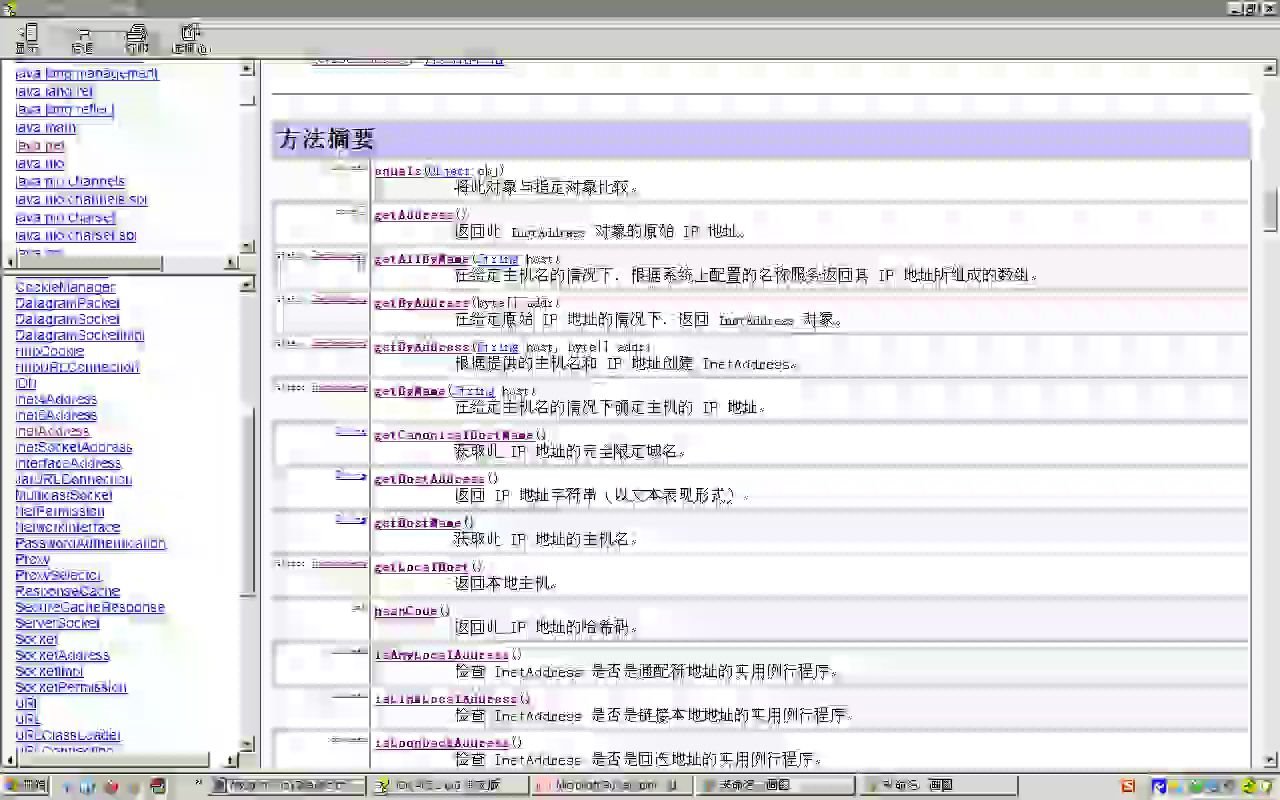Image resolution: width=1280 pixels, height=800 pixels.
Task: Open the java.nio package link
Action: pyautogui.click(x=40, y=163)
